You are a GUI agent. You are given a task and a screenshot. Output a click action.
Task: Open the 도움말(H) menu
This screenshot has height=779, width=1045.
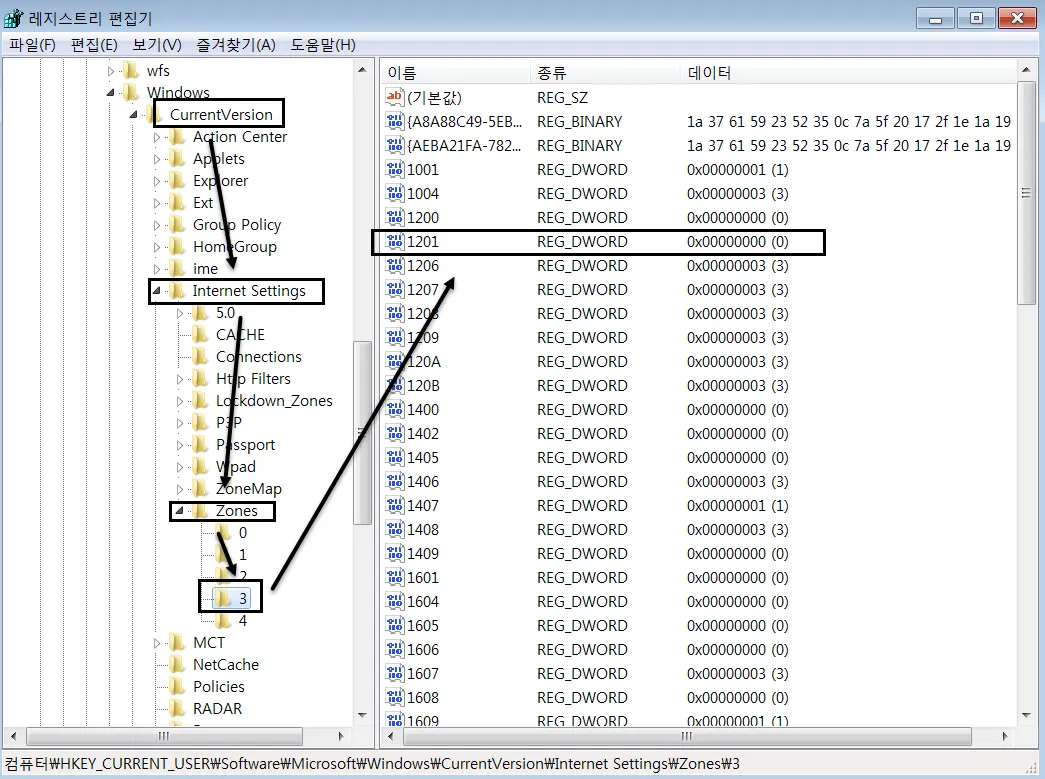click(323, 45)
